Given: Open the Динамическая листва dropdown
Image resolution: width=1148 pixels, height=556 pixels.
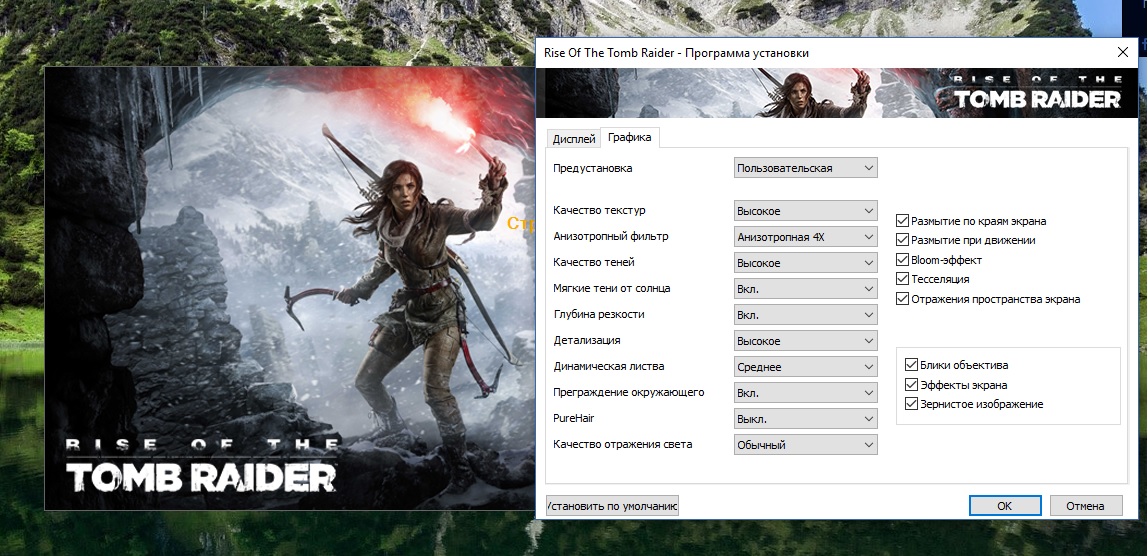Looking at the screenshot, I should click(805, 367).
